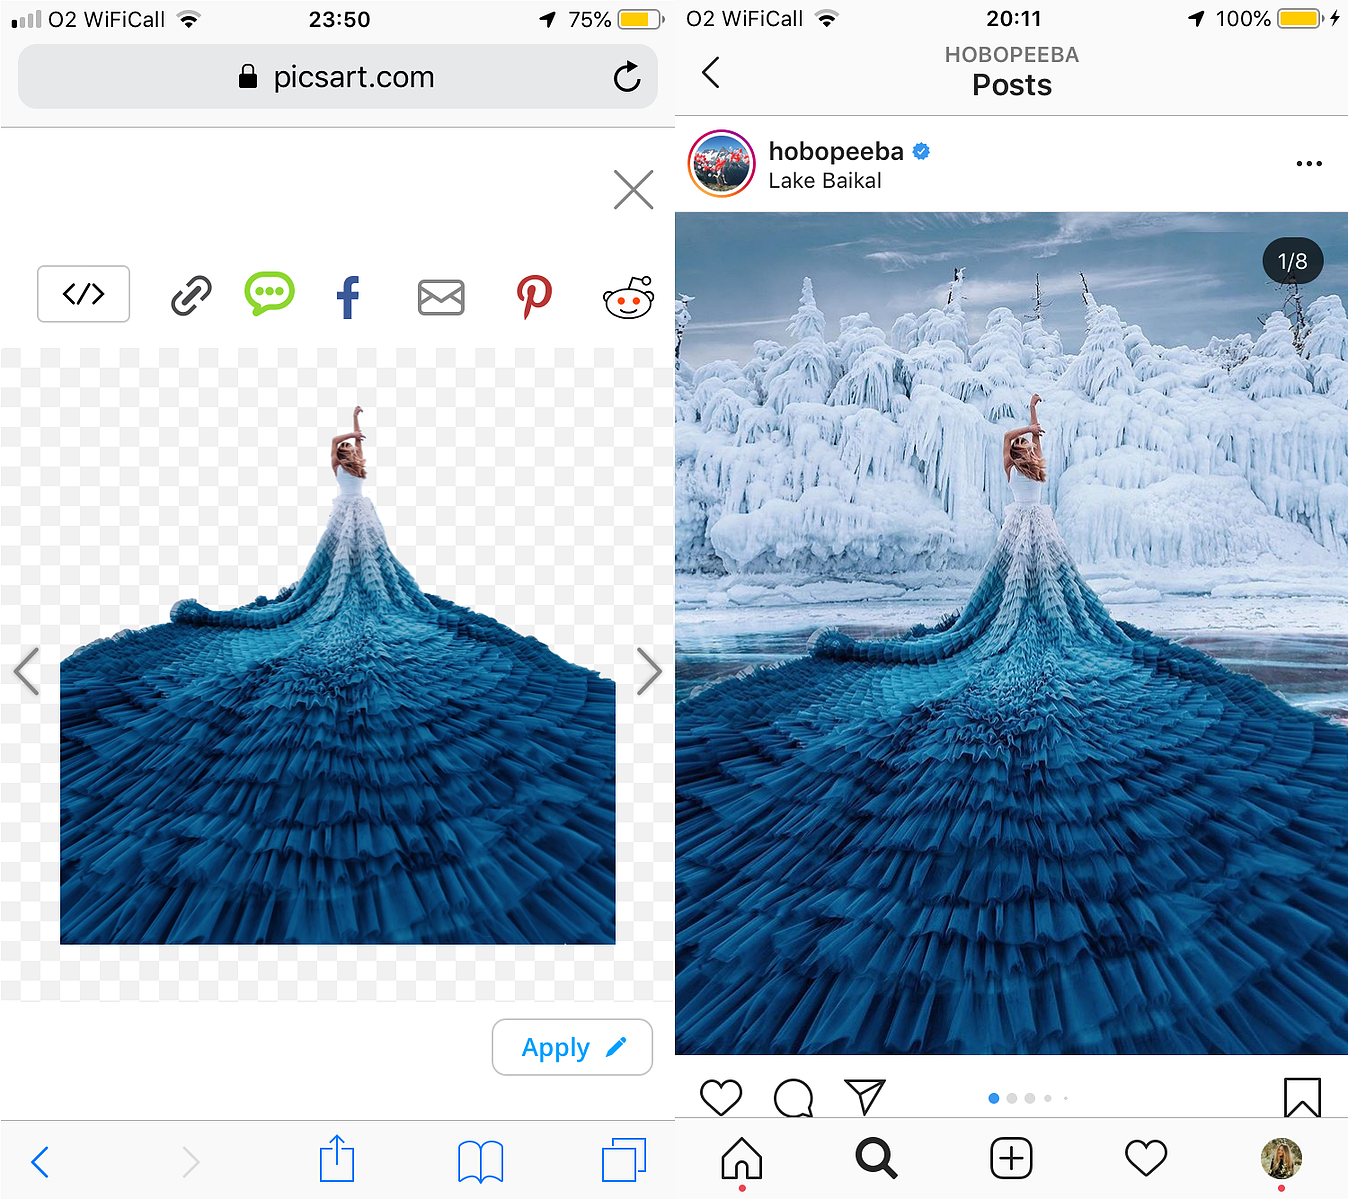Image resolution: width=1348 pixels, height=1199 pixels.
Task: Close the picsart share overlay
Action: (x=633, y=189)
